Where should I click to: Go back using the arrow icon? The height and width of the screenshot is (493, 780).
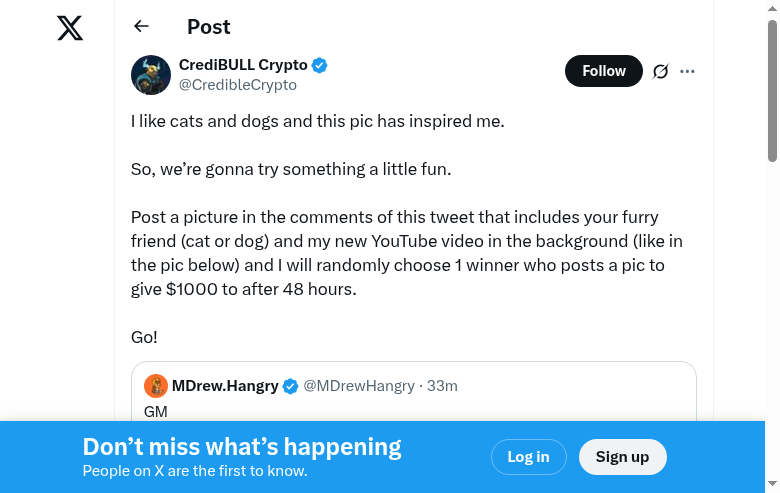tap(141, 27)
